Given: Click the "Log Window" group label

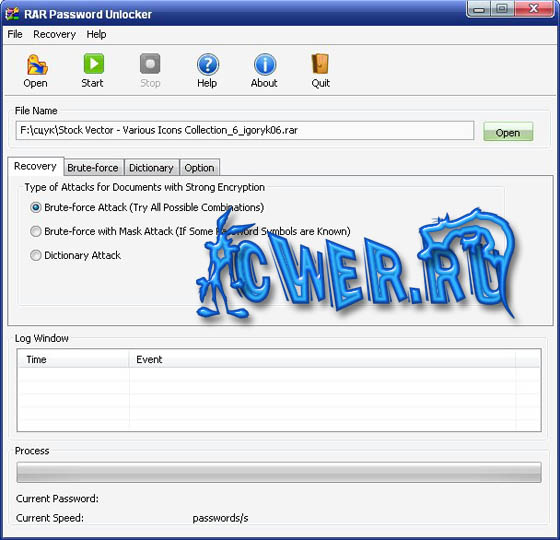Looking at the screenshot, I should 41,338.
